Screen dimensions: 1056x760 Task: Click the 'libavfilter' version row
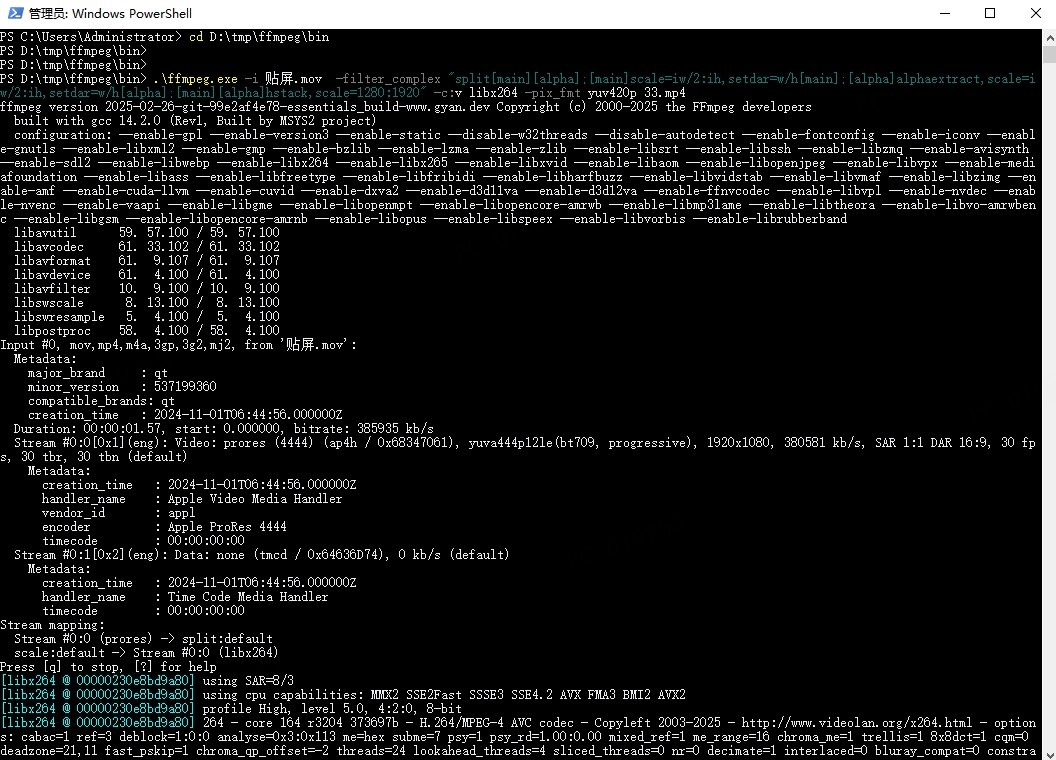point(147,289)
